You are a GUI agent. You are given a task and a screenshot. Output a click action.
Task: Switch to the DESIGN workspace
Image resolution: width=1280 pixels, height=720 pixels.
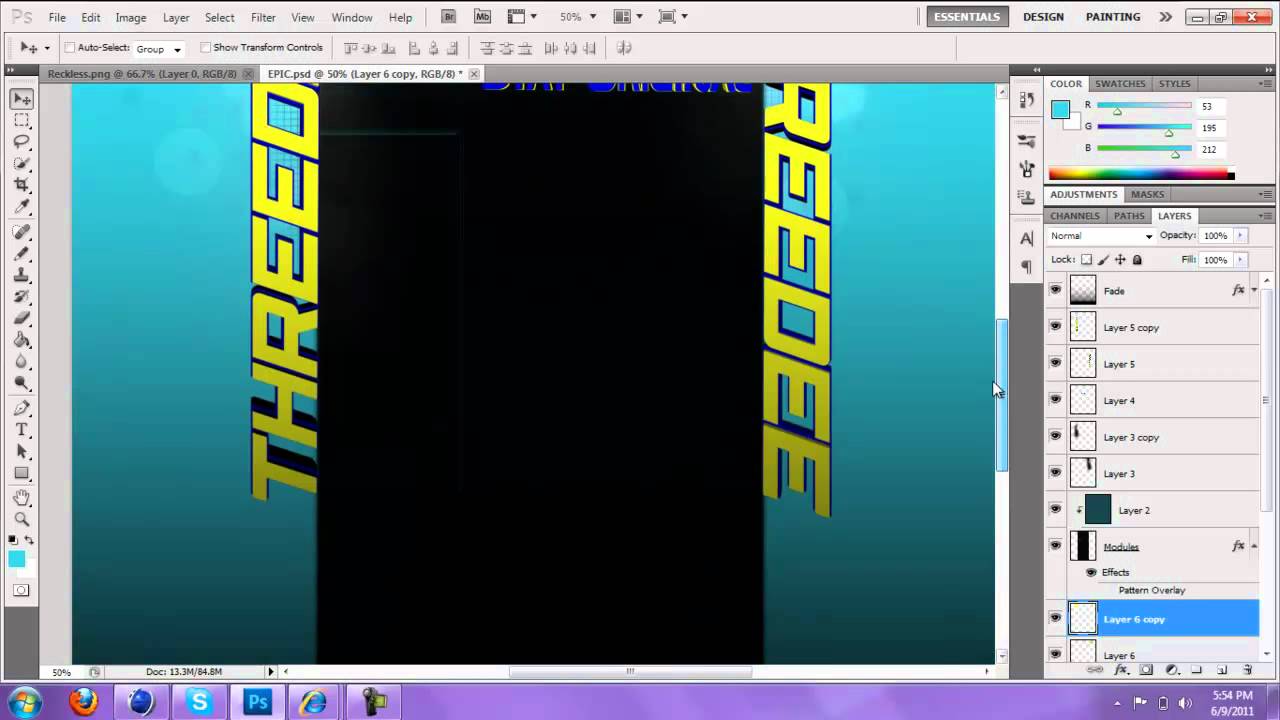tap(1043, 17)
